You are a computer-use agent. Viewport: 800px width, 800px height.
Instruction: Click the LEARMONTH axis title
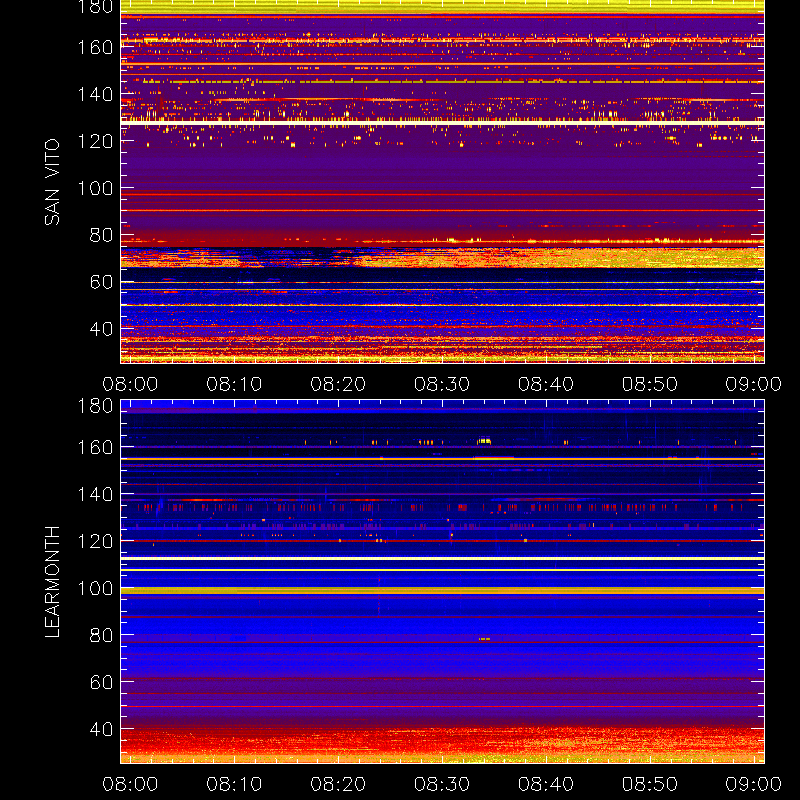click(52, 582)
